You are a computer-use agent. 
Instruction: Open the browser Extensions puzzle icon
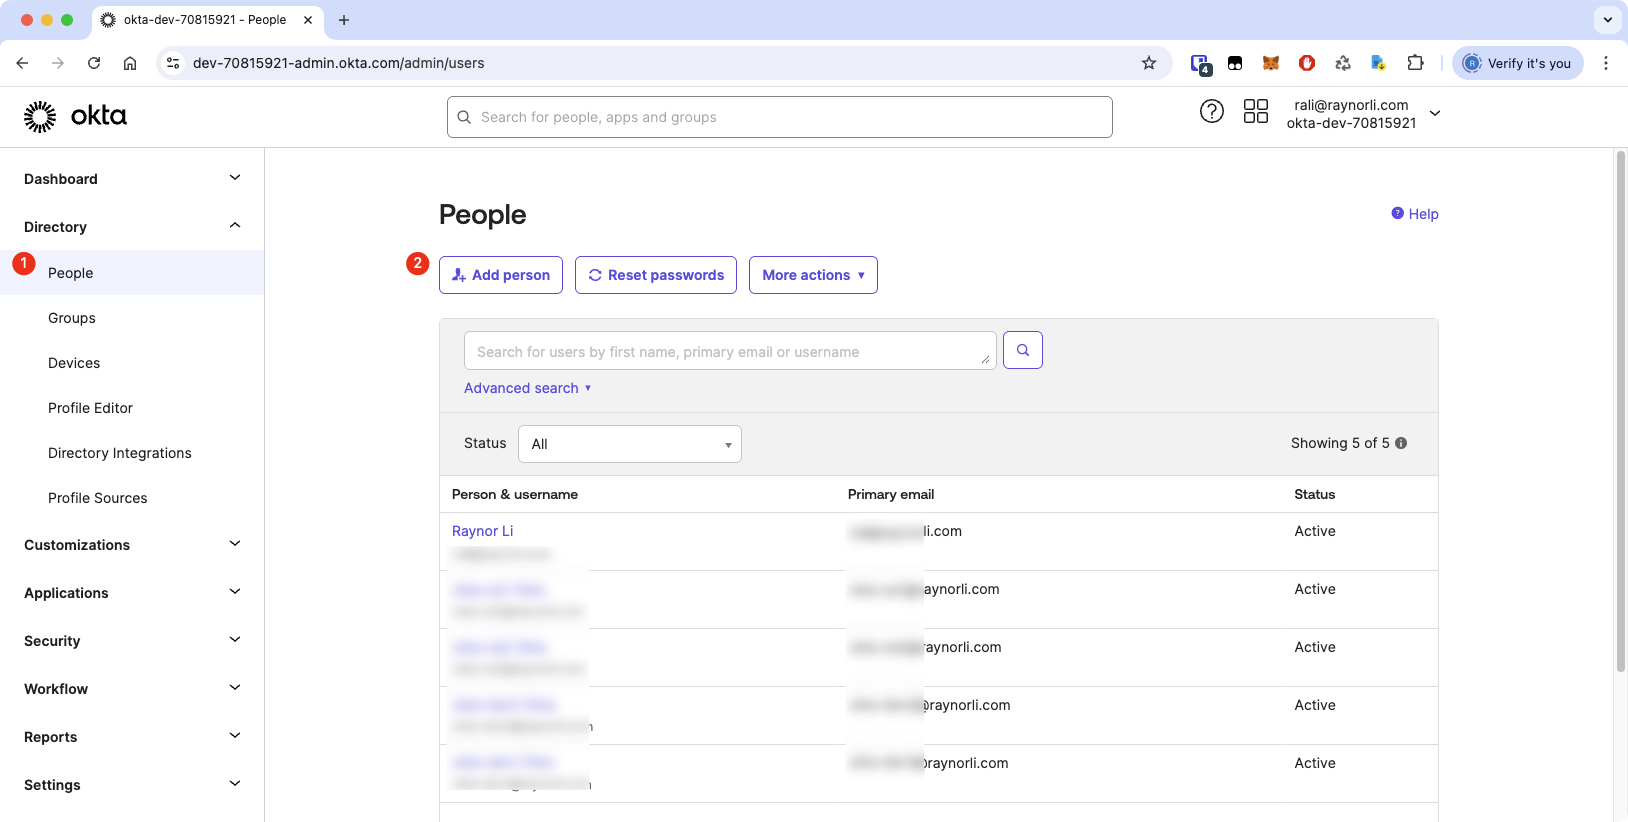click(x=1415, y=63)
